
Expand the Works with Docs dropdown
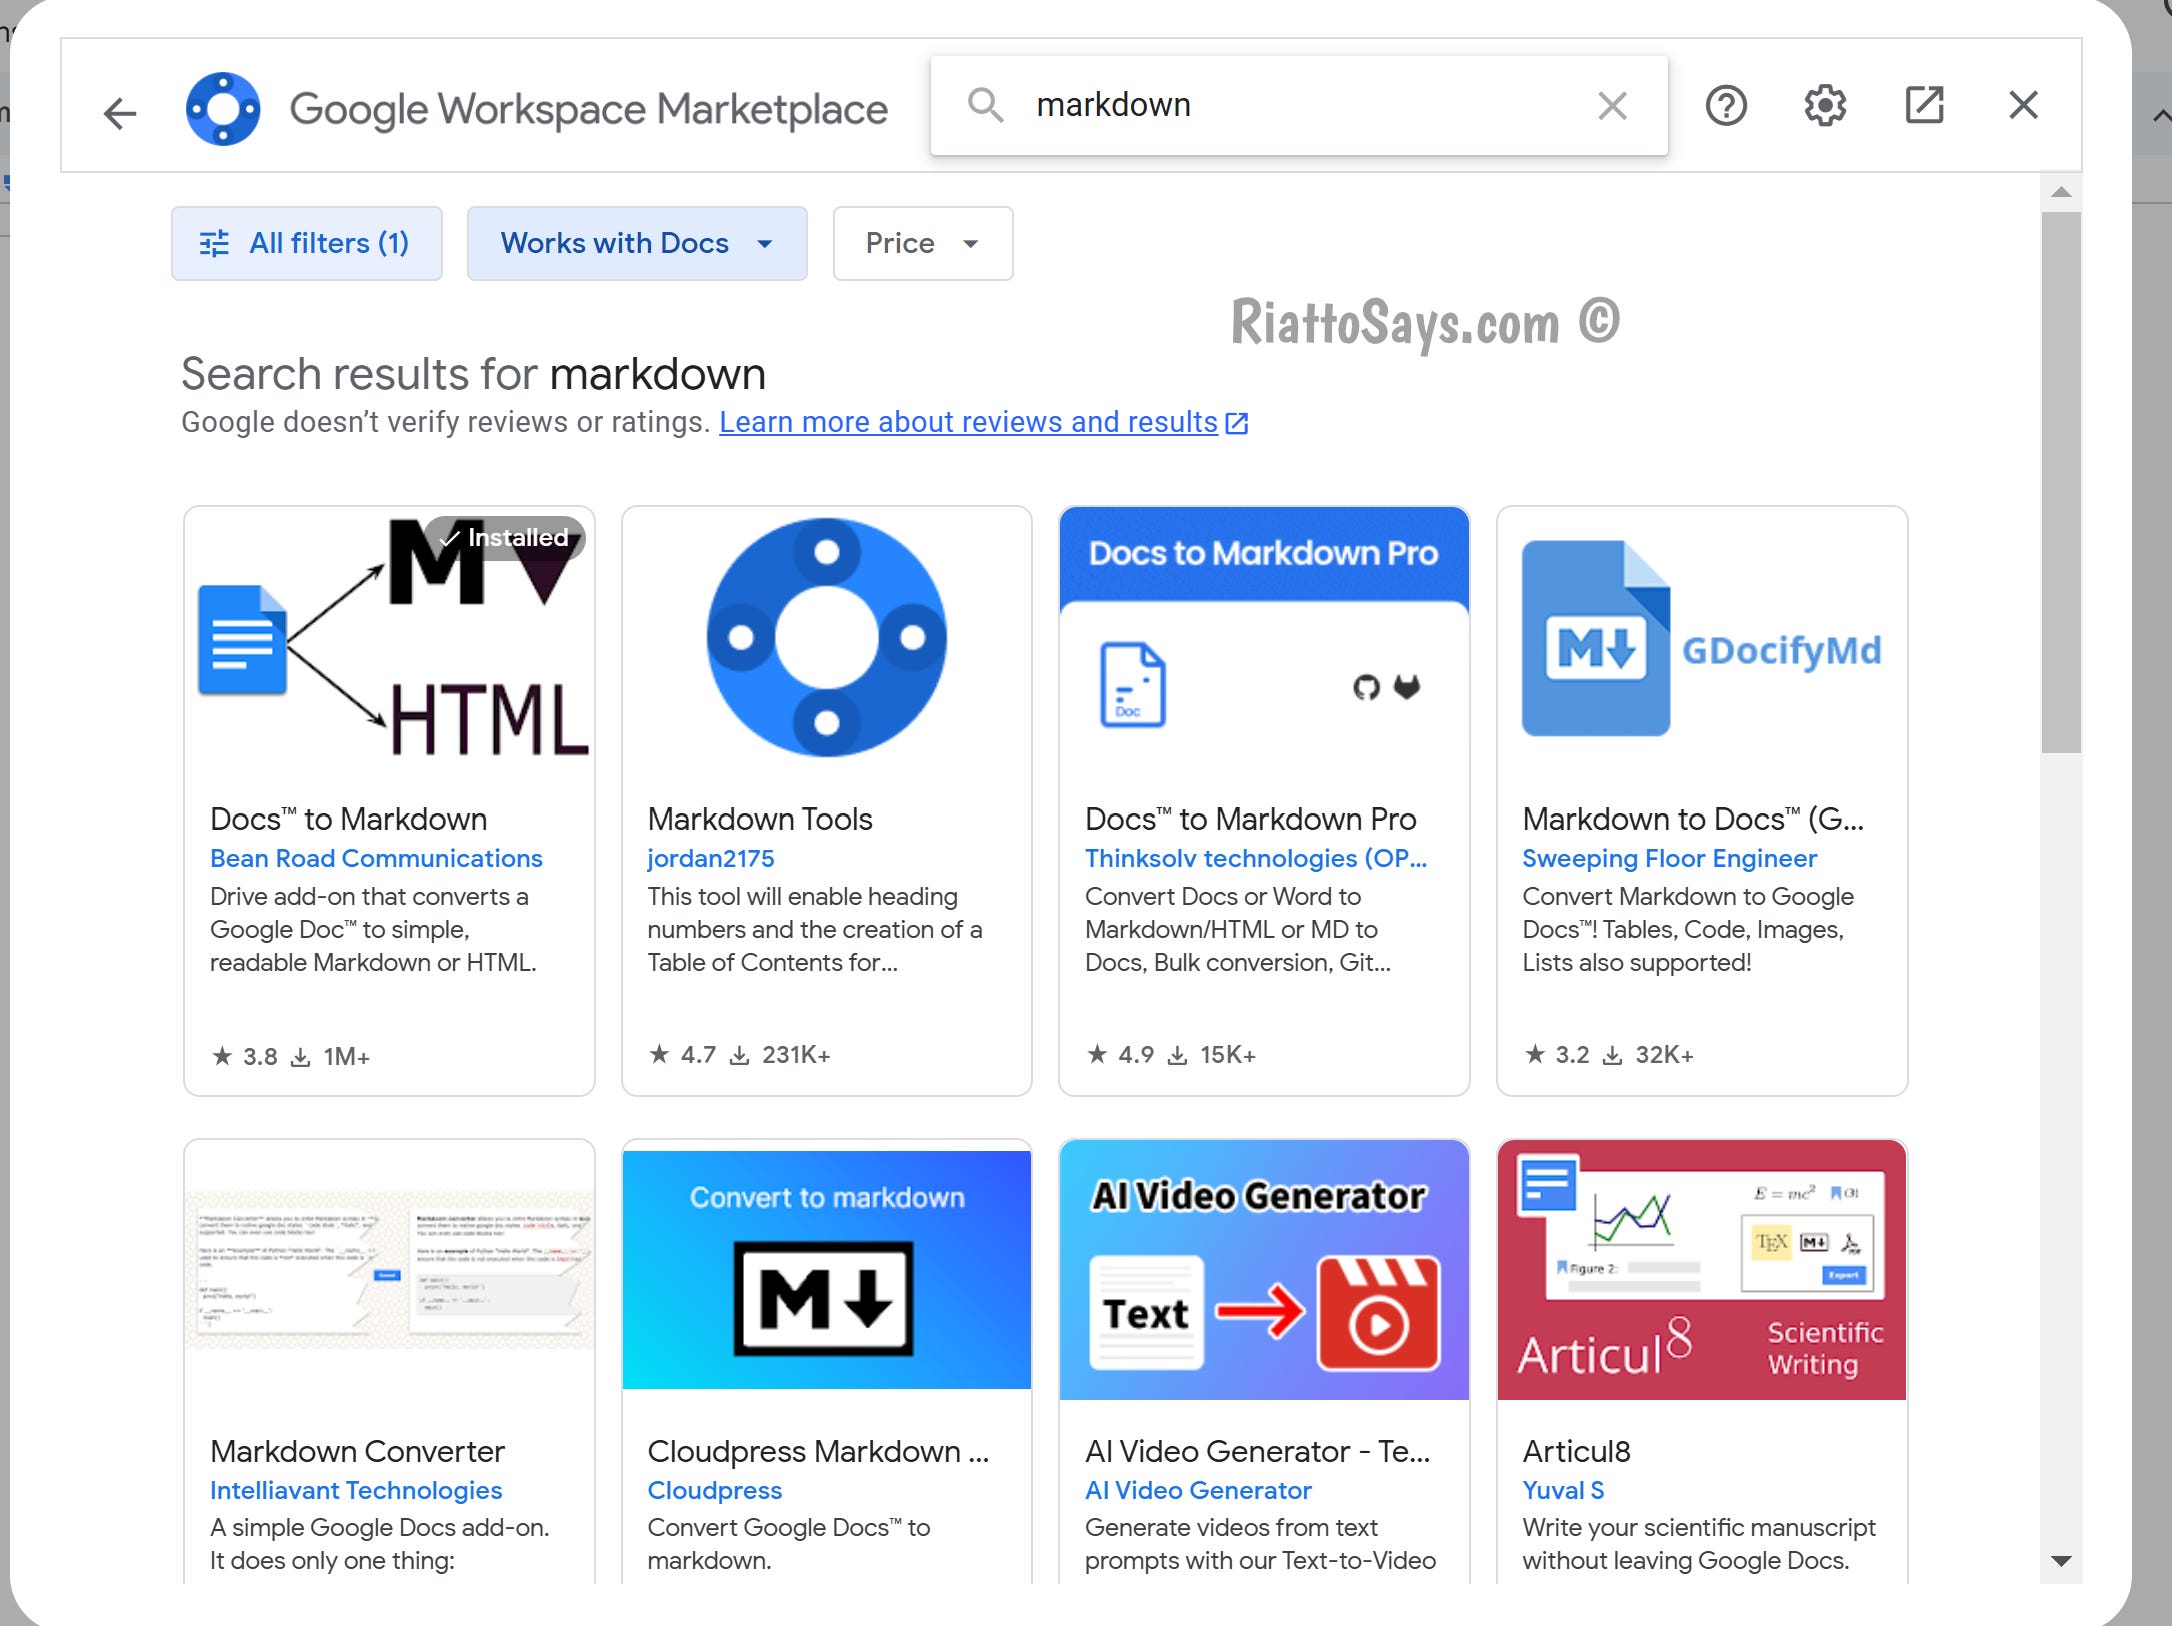coord(636,243)
